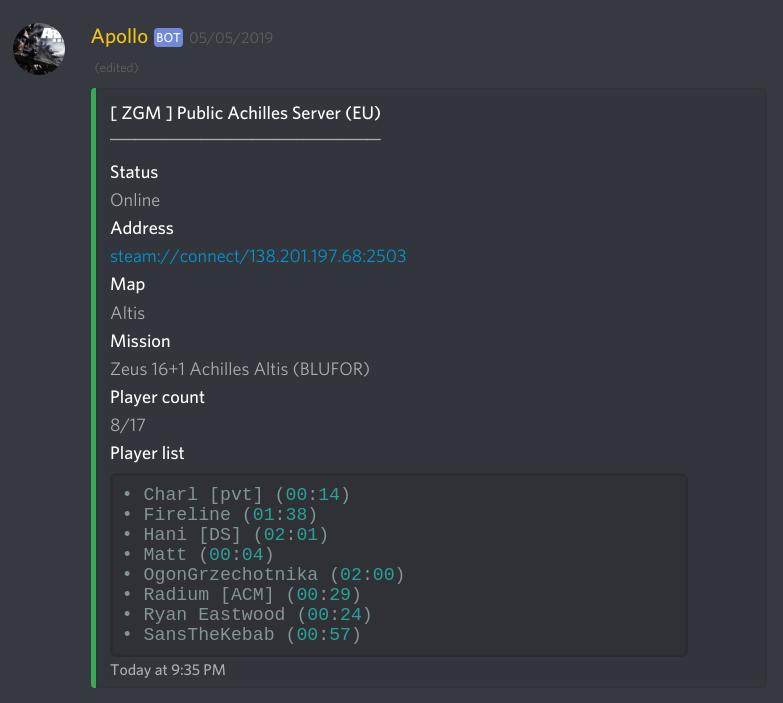Screen dimensions: 783x703
Task: Click the Apollo username
Action: coord(119,37)
